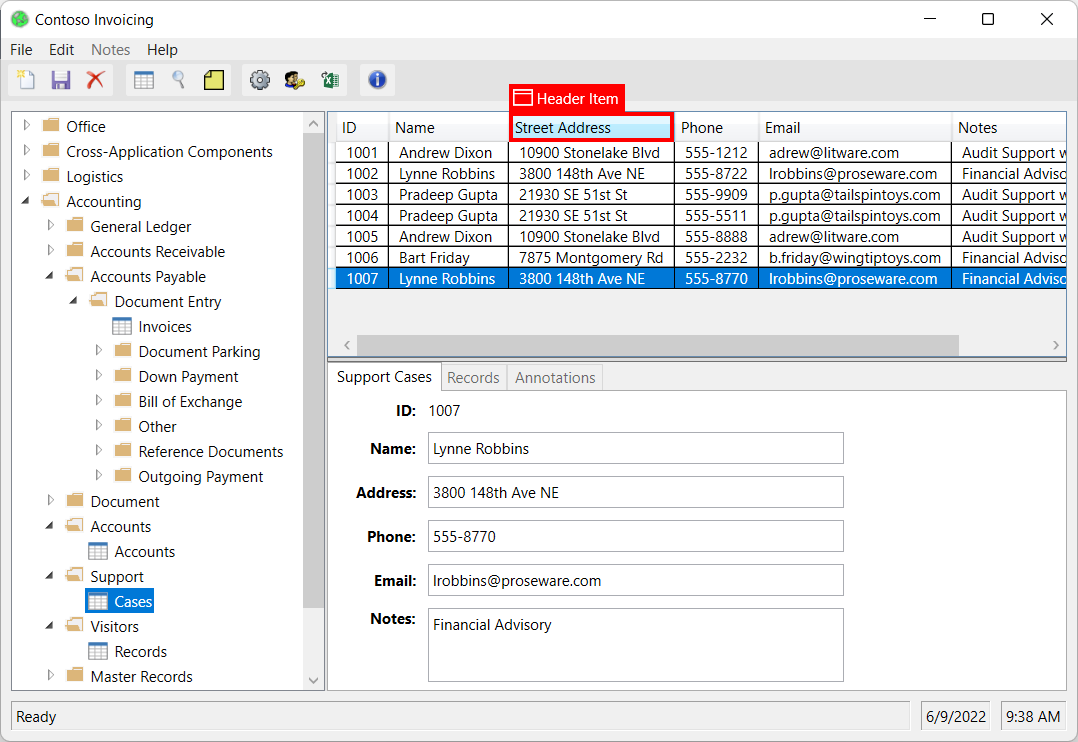Expand the Document Parking folder

pos(98,351)
